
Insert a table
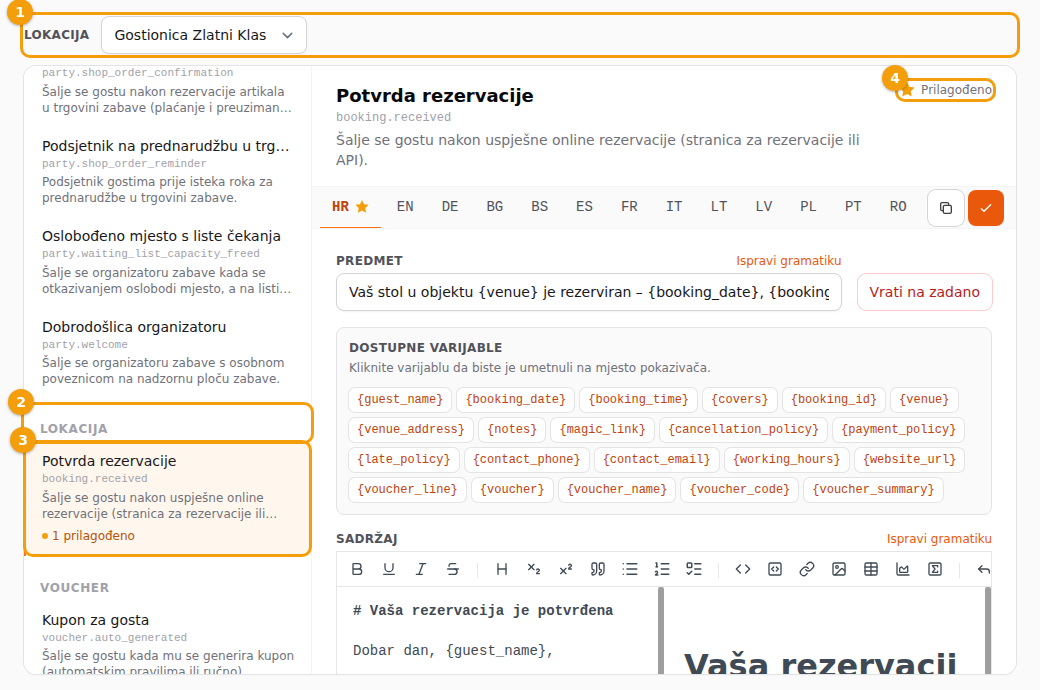[871, 569]
